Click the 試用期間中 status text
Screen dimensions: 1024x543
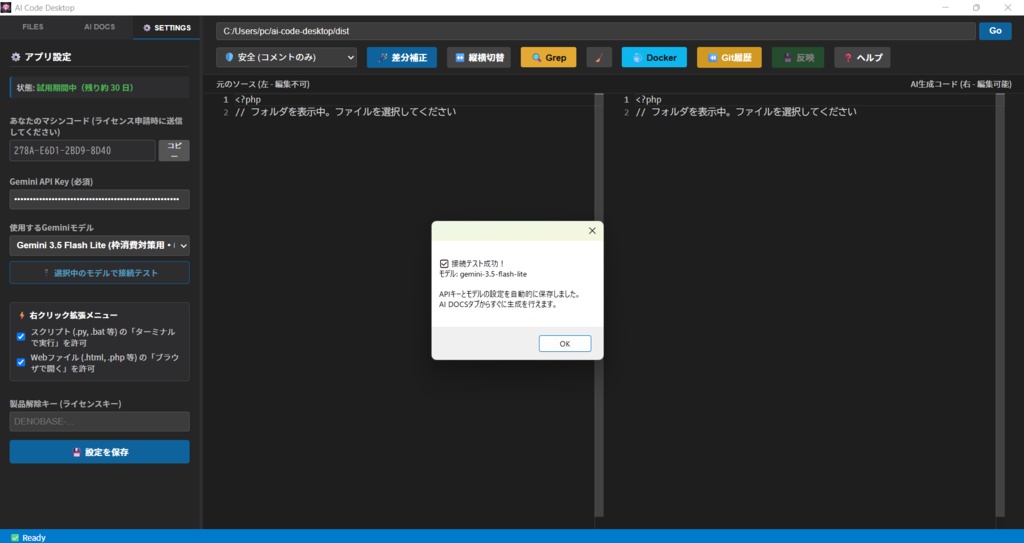[85, 88]
